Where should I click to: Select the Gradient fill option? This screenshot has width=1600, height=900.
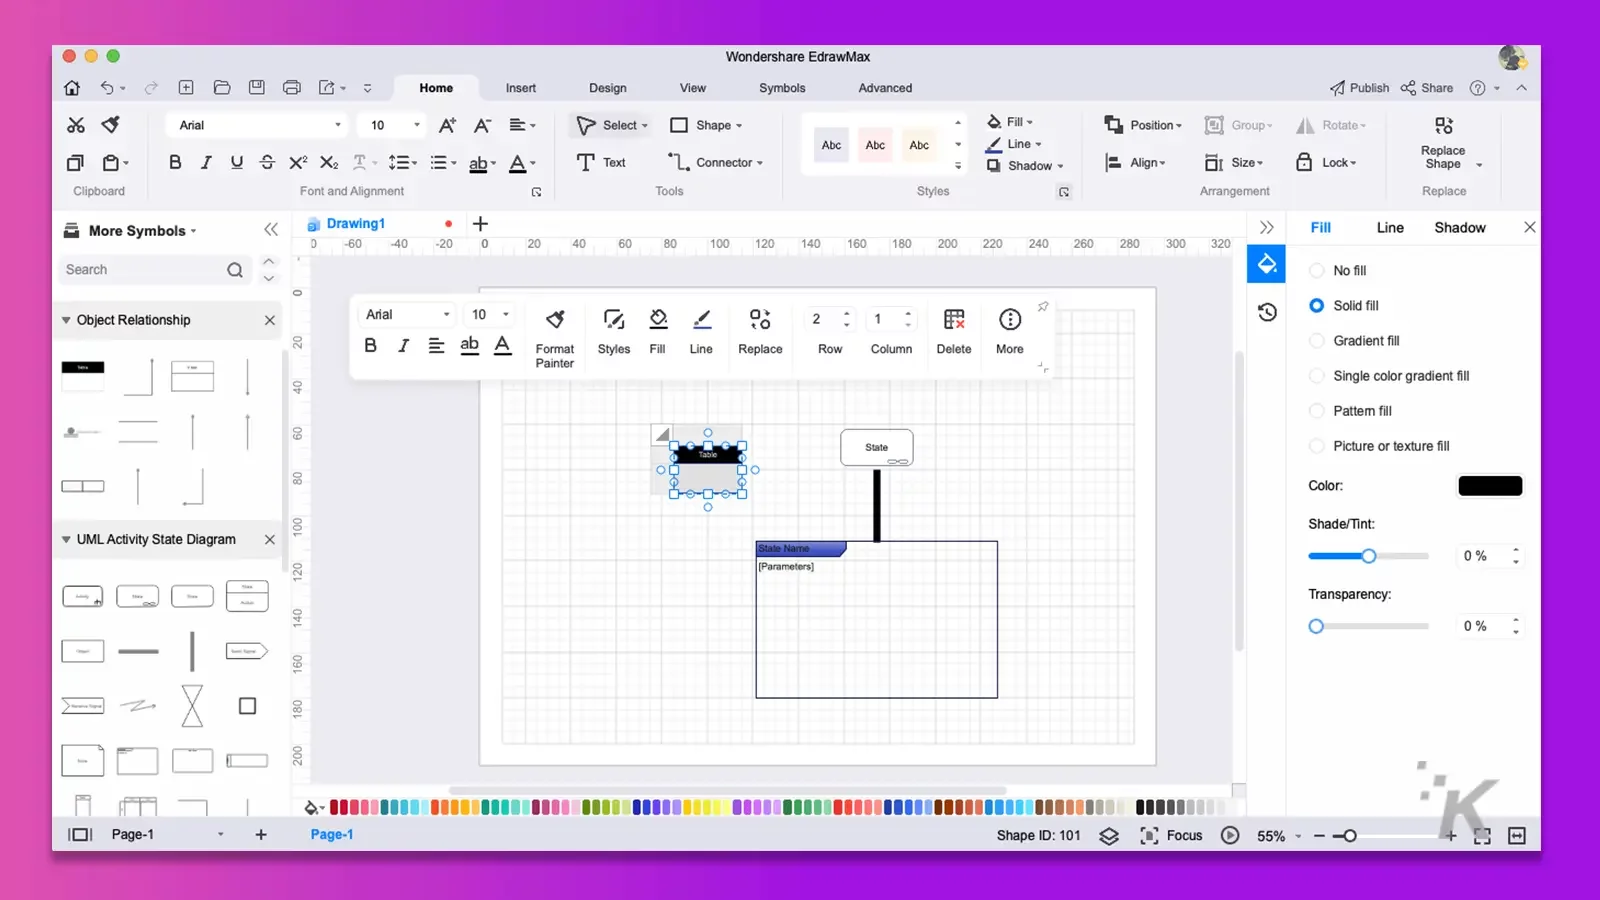[1354, 341]
